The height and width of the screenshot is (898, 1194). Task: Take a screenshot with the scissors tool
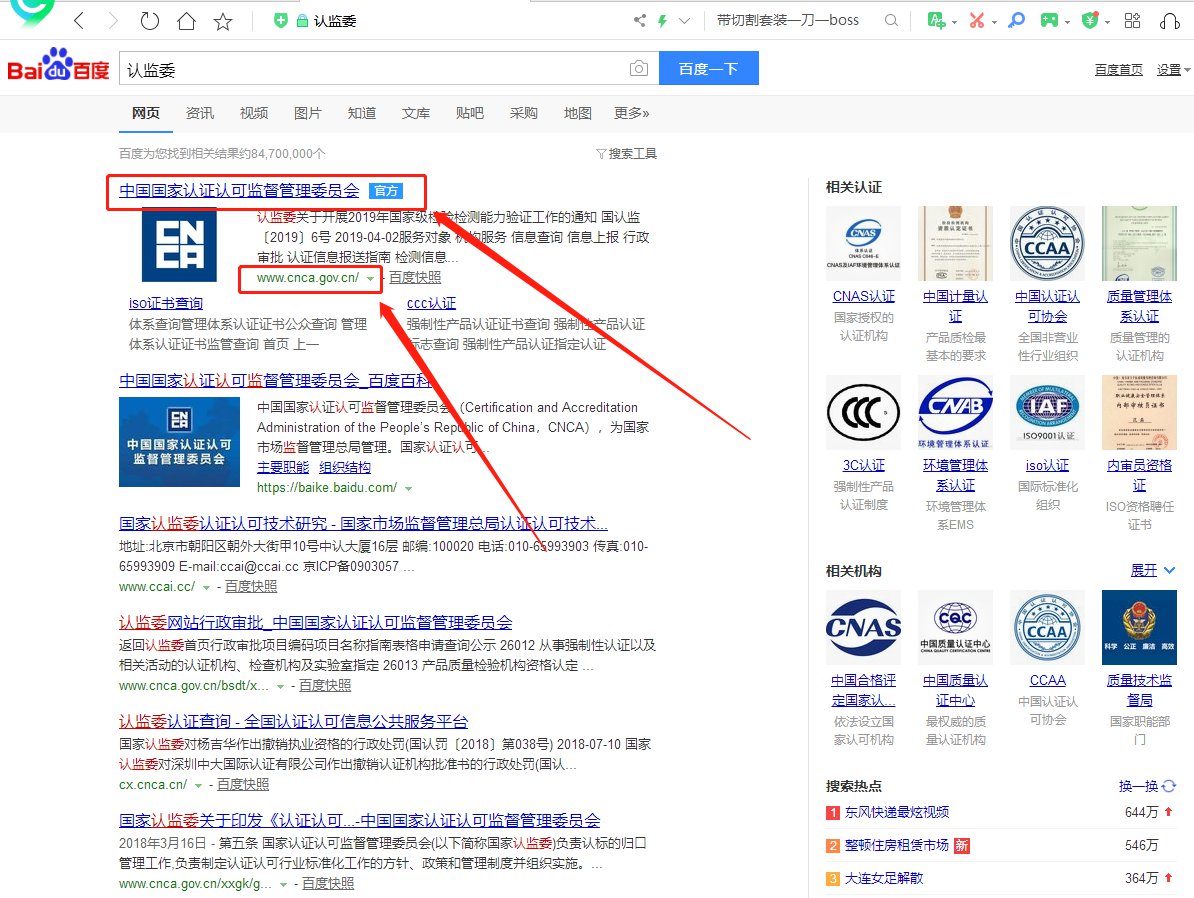click(975, 20)
